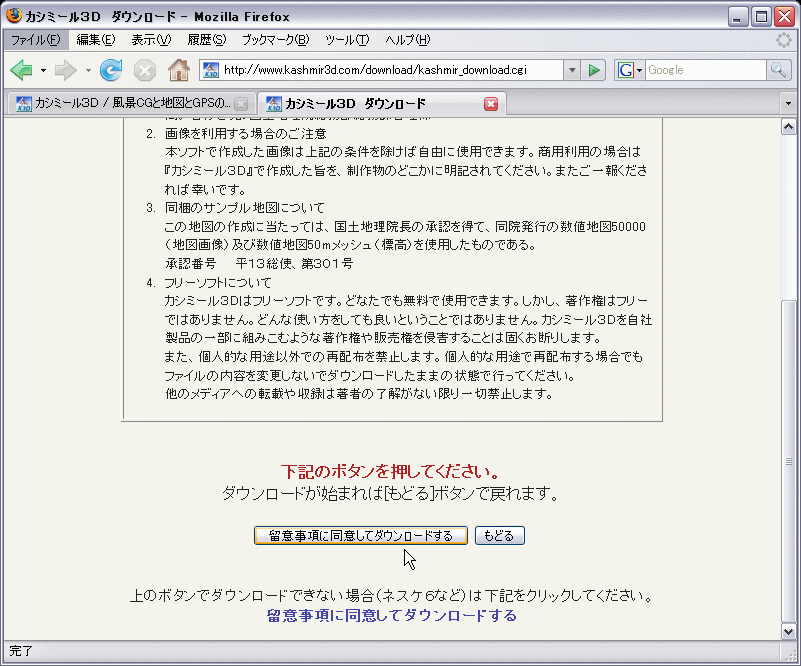This screenshot has width=801, height=666.
Task: Click the heading 画像を利用する場合のご注意
Action: click(x=245, y=134)
